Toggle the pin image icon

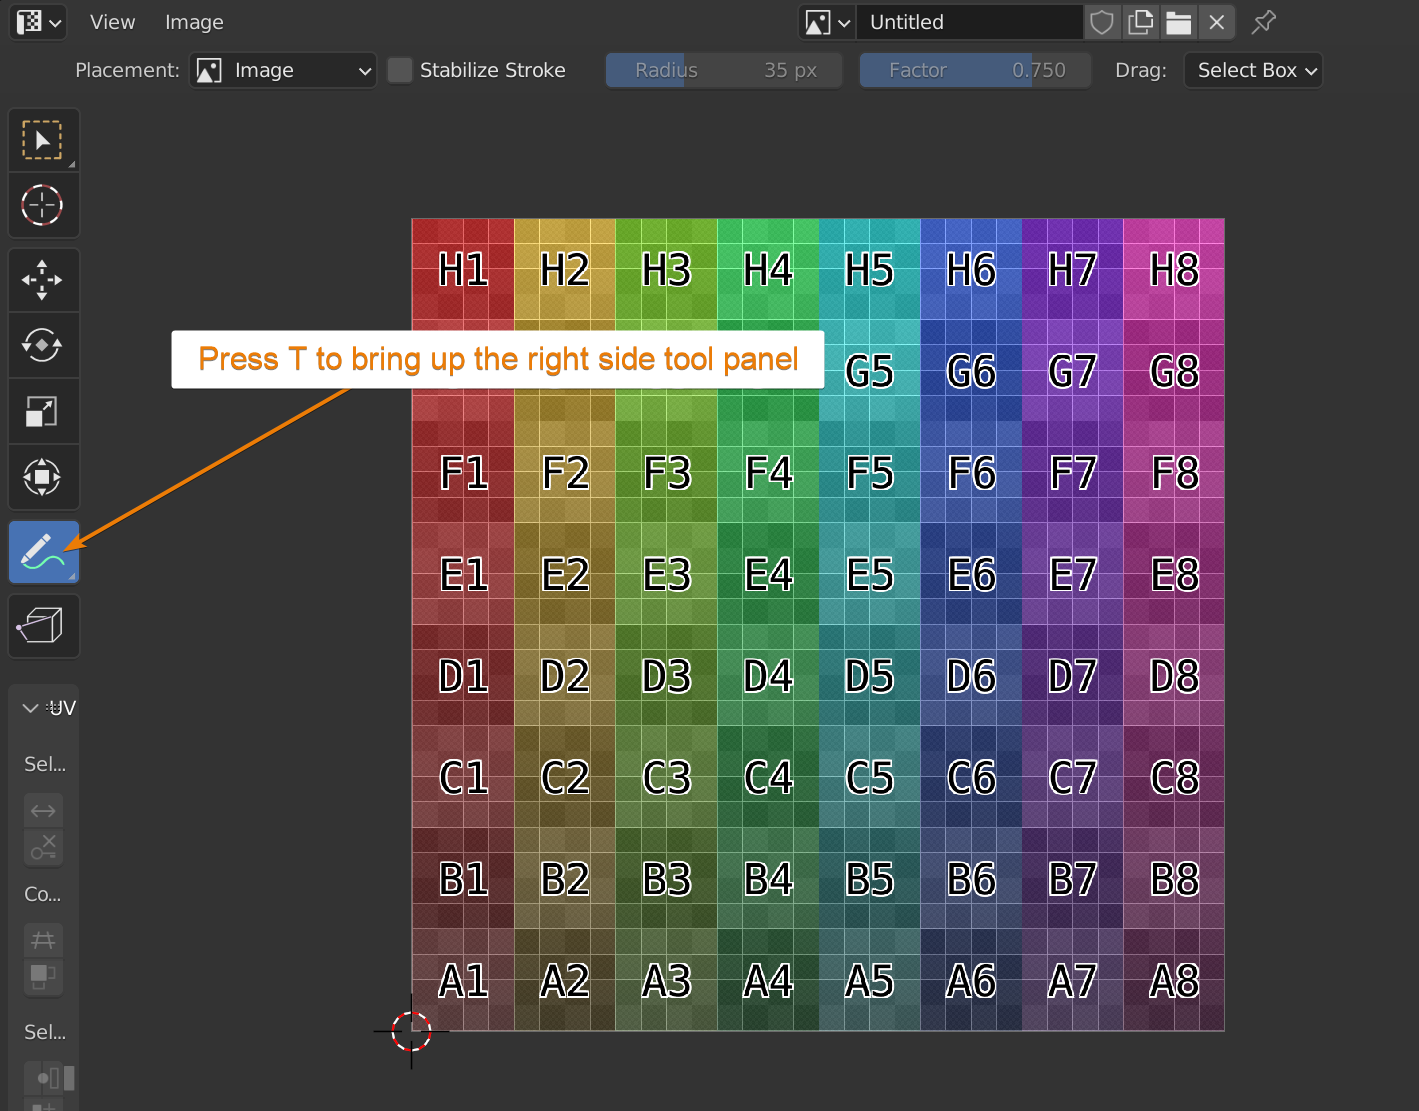(1264, 22)
